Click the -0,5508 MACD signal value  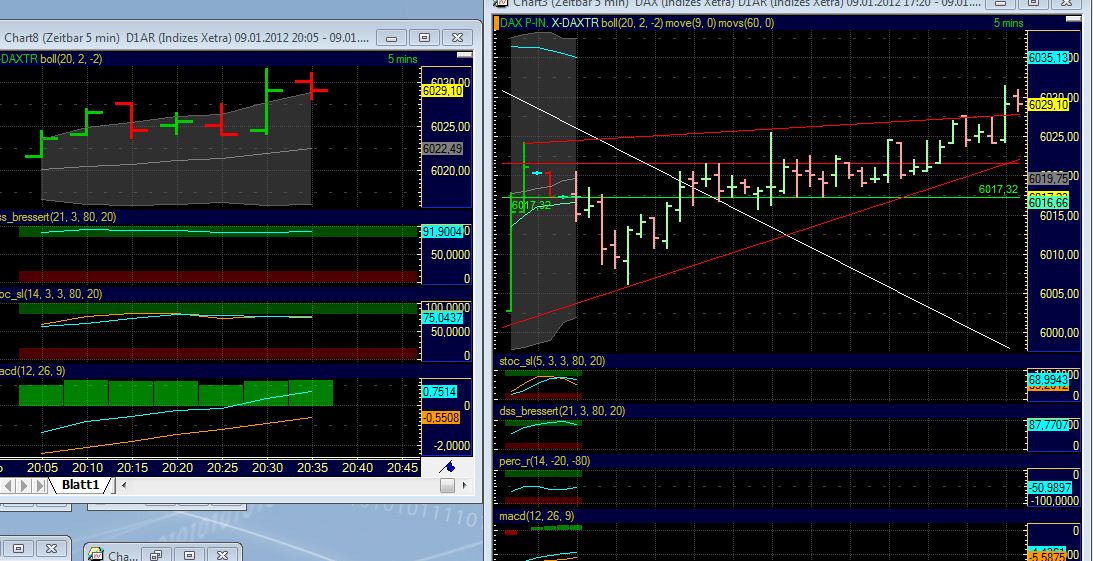point(441,417)
